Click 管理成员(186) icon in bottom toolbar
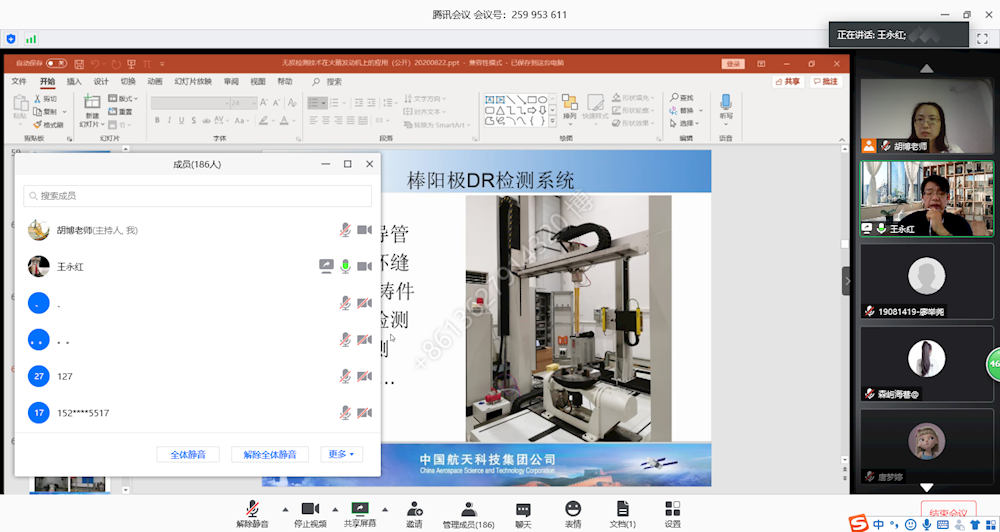The image size is (1000, 532). coord(468,509)
